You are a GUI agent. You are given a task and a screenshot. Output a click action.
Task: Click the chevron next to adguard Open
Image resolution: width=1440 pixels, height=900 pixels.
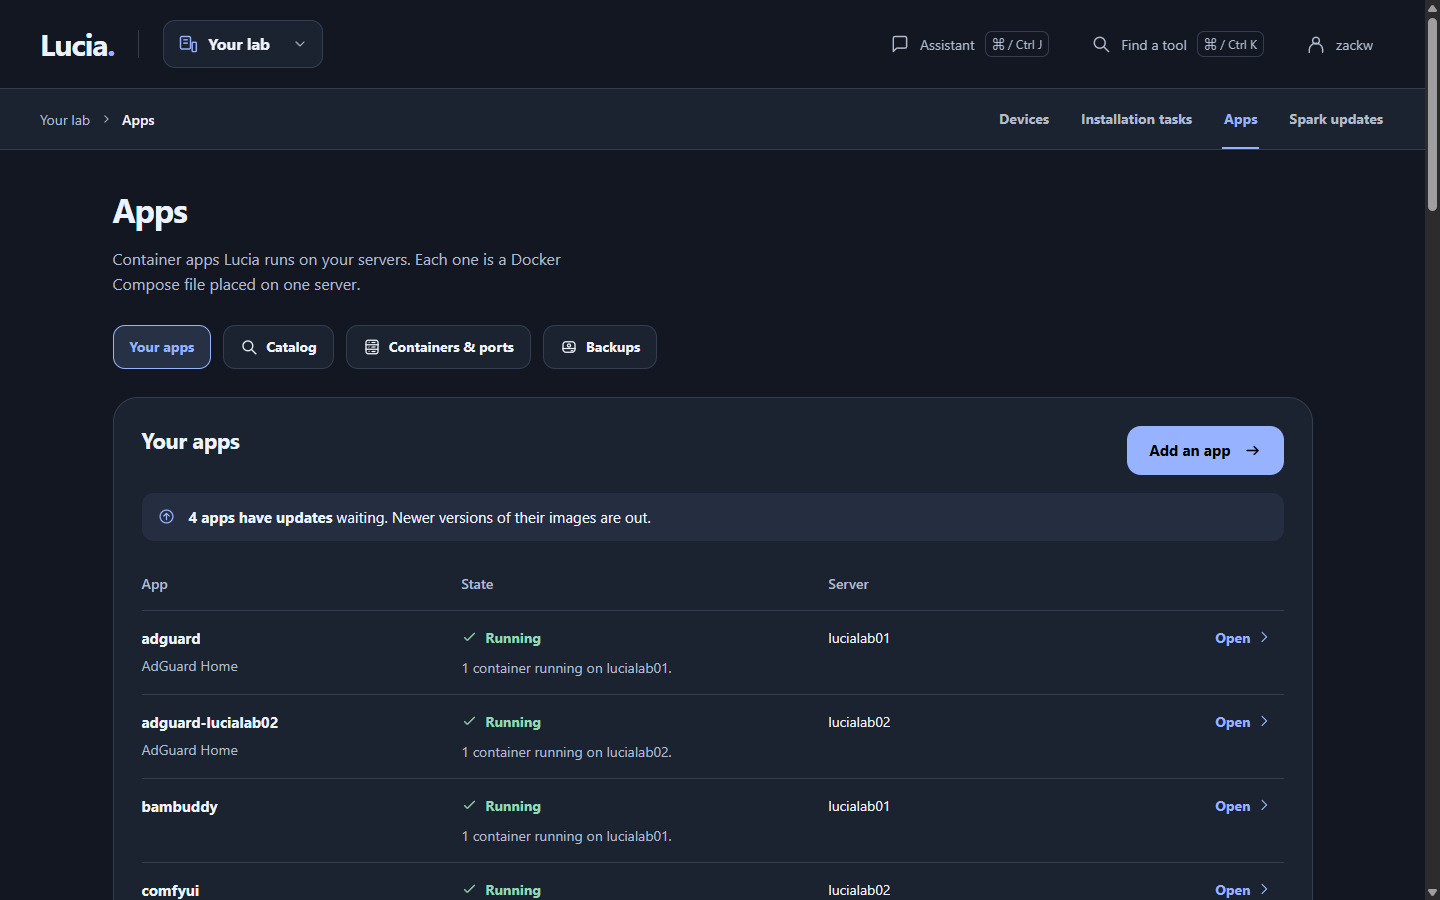tap(1264, 638)
